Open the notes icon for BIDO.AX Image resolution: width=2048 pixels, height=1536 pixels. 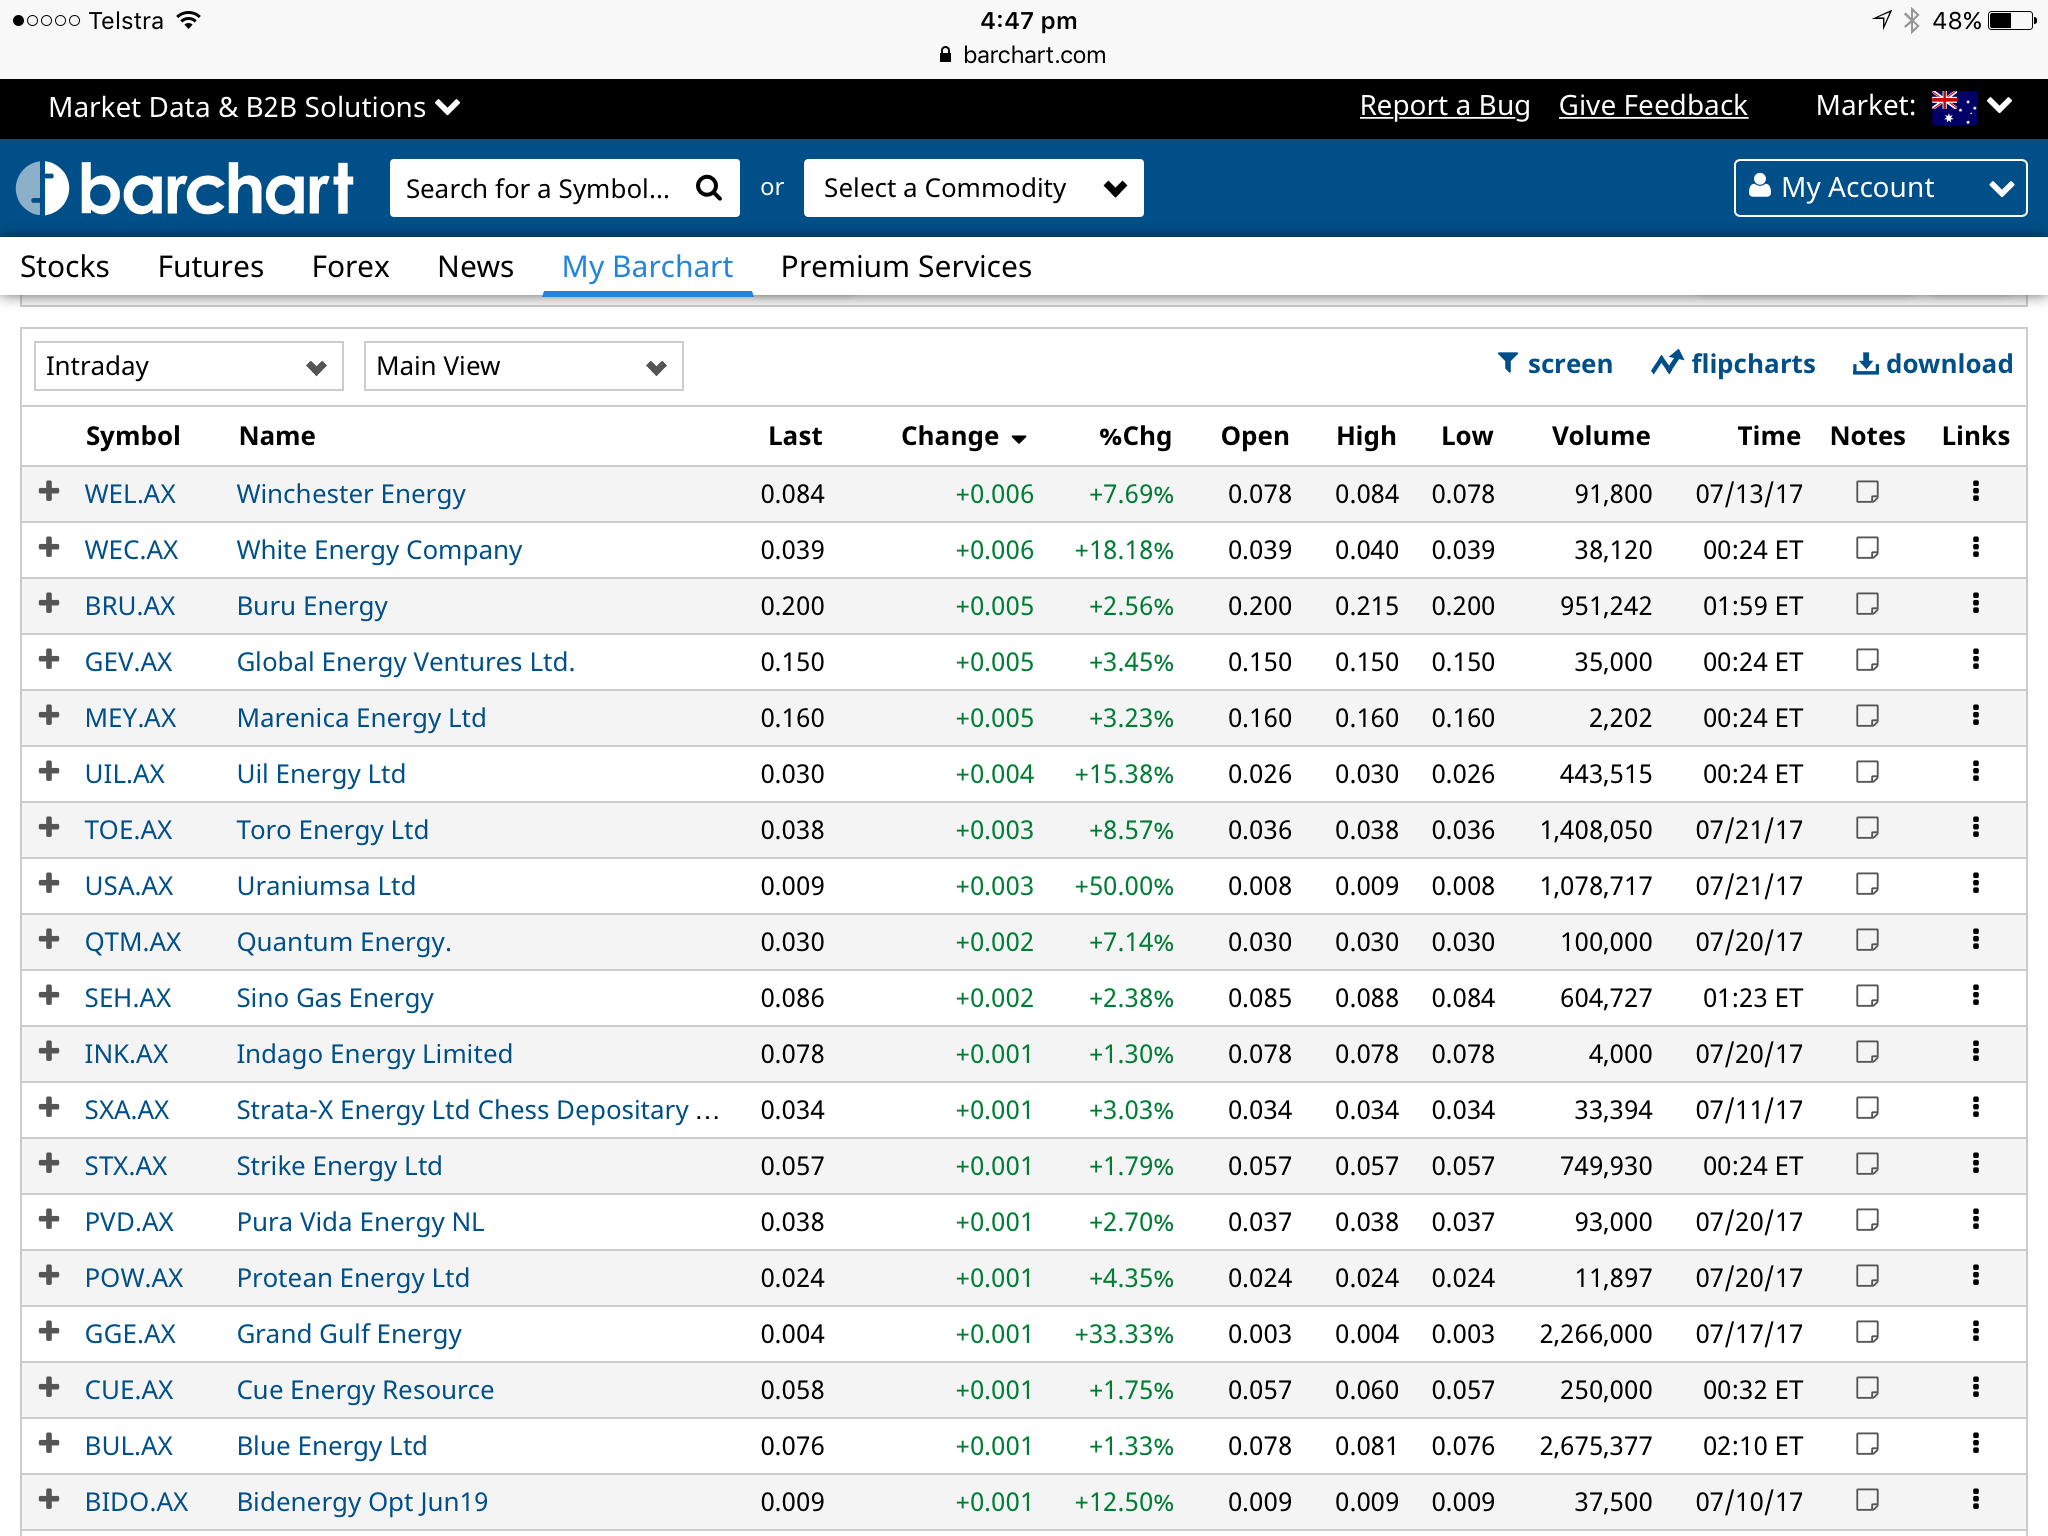[1867, 1500]
